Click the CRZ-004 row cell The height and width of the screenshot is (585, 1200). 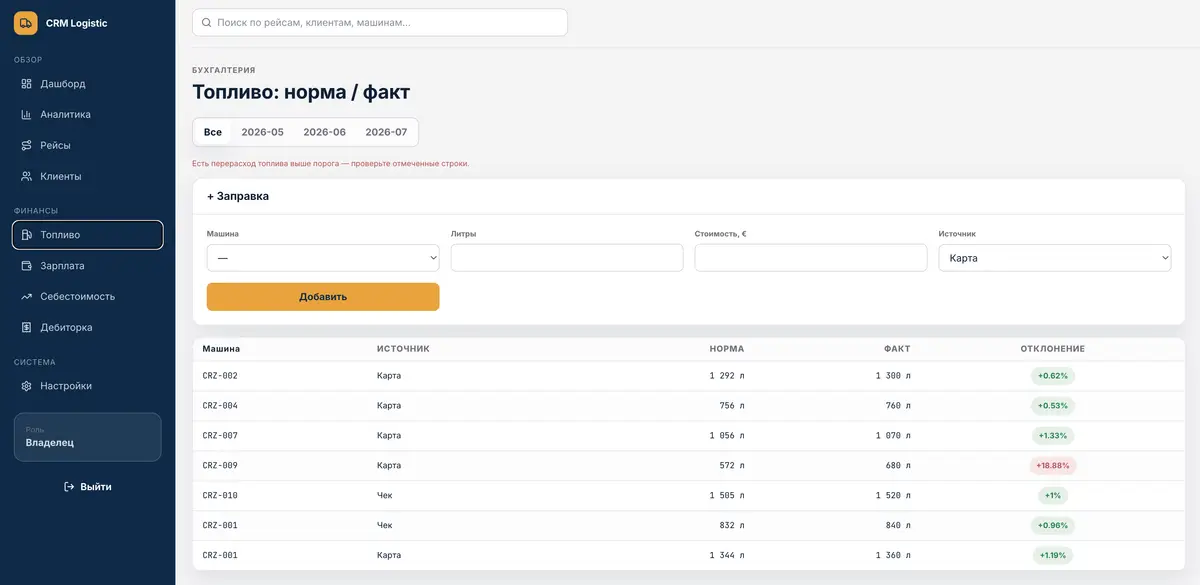click(x=220, y=406)
